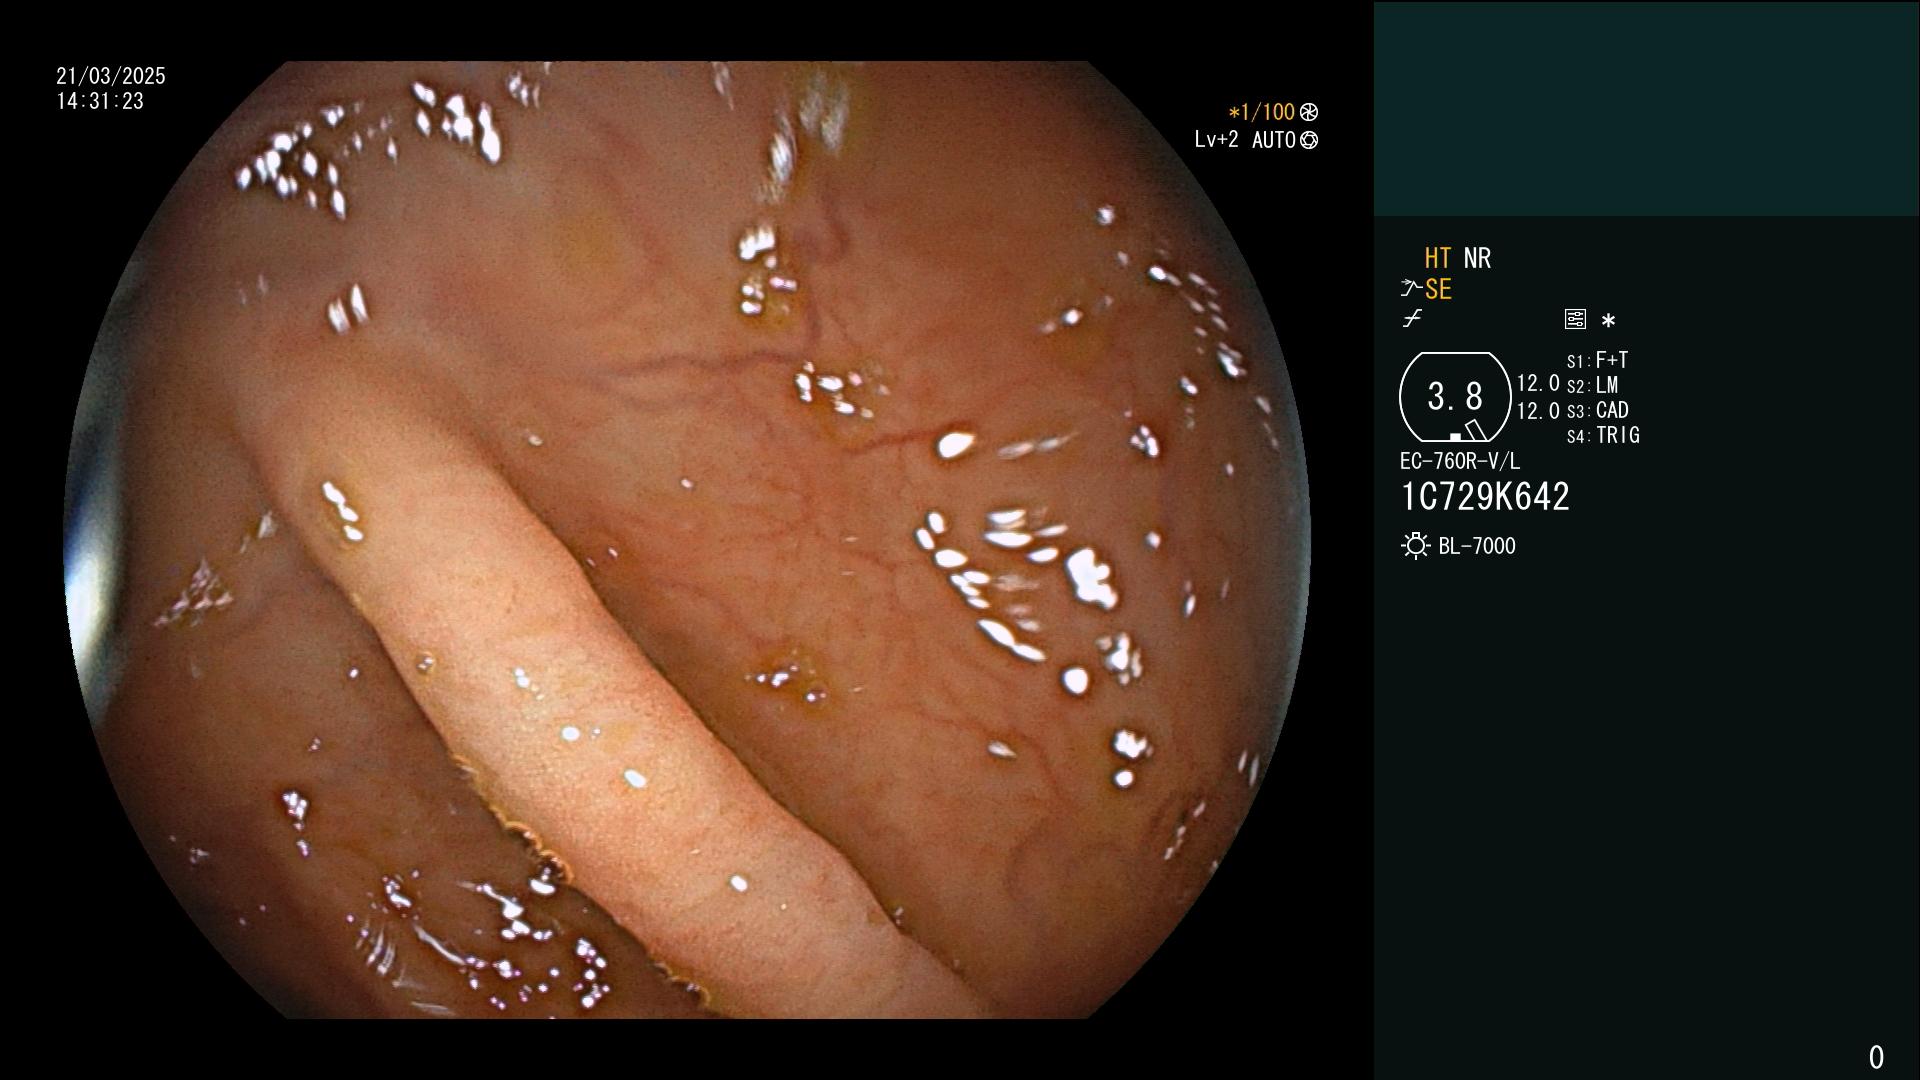The image size is (1920, 1080).
Task: Click the BL-7000 light source label
Action: [x=1477, y=546]
